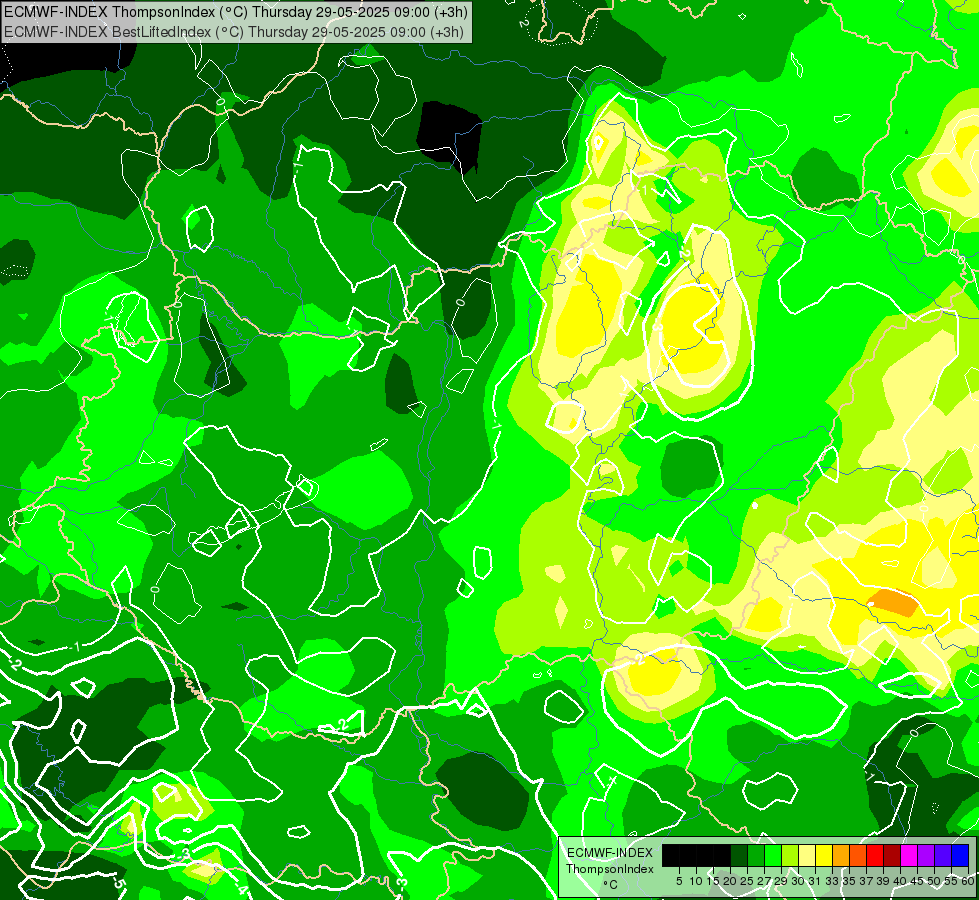Click the legend tick value '10'
The height and width of the screenshot is (900, 979).
[696, 881]
